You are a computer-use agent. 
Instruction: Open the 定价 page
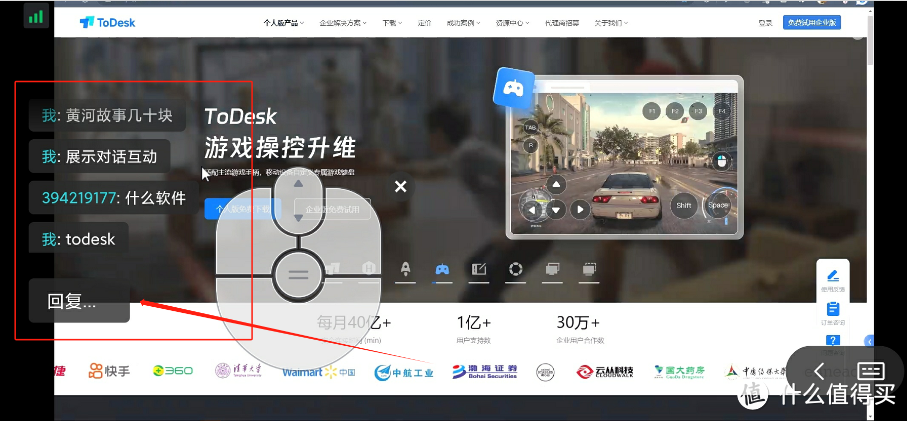pyautogui.click(x=424, y=23)
